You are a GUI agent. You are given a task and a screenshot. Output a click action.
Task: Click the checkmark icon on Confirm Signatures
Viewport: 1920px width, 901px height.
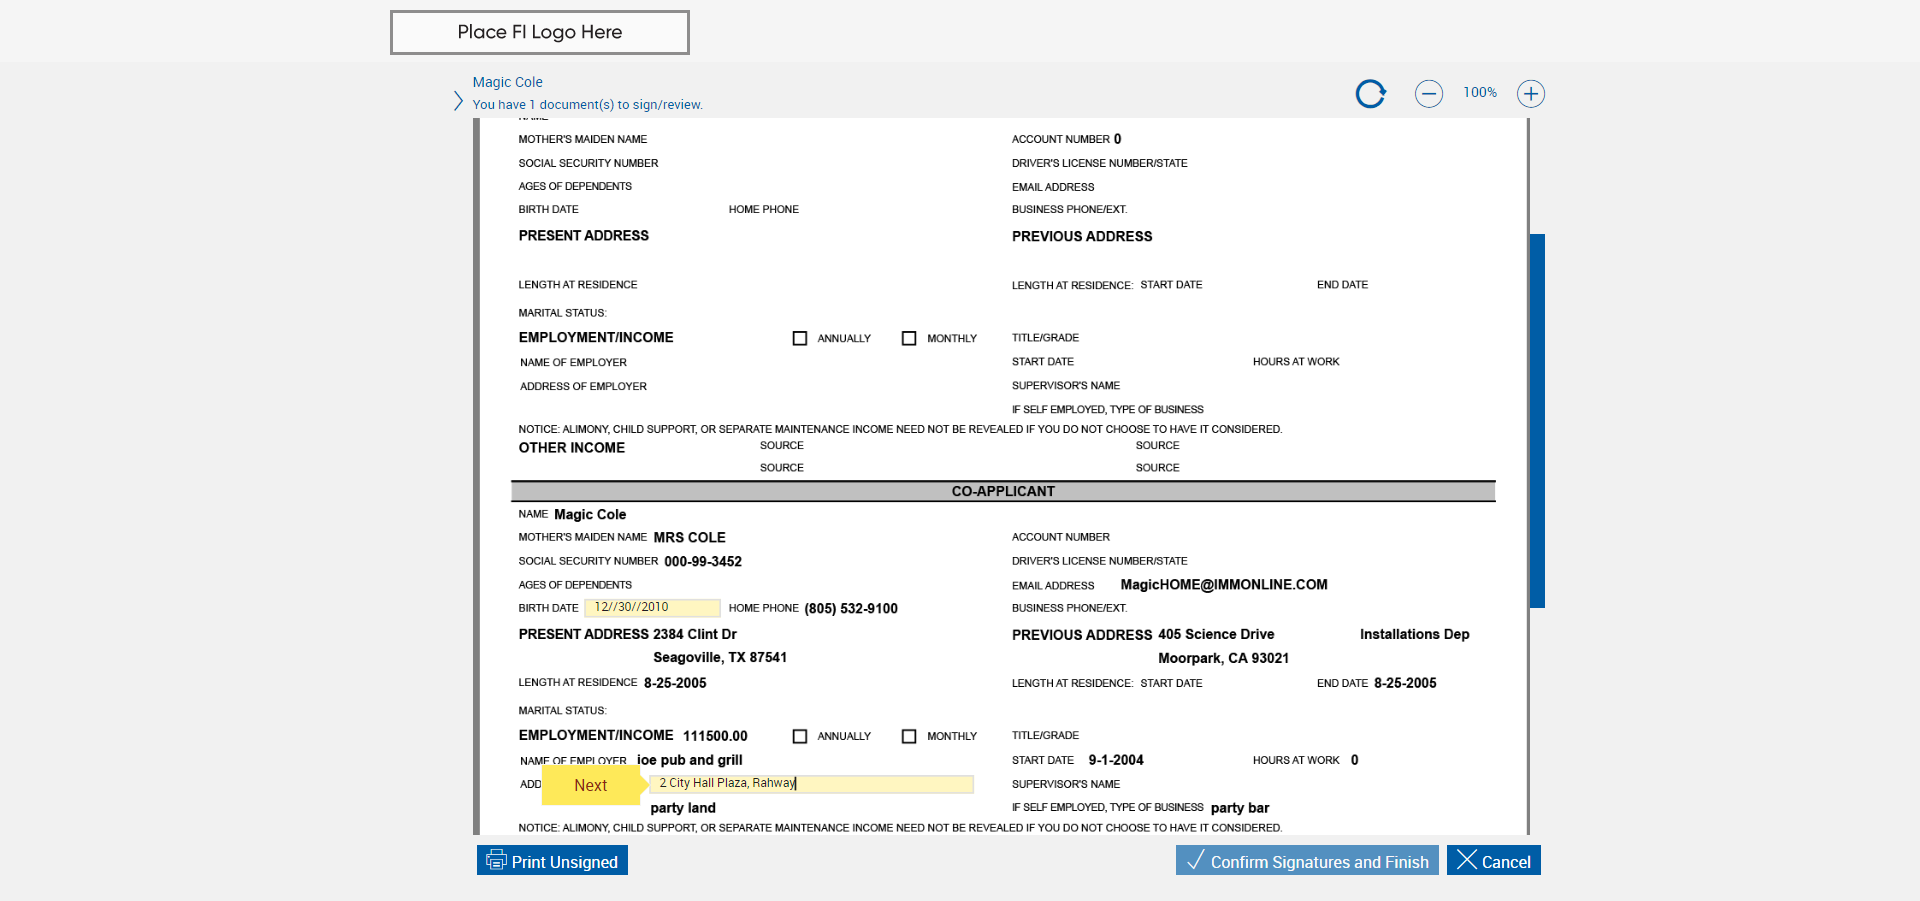(1195, 860)
